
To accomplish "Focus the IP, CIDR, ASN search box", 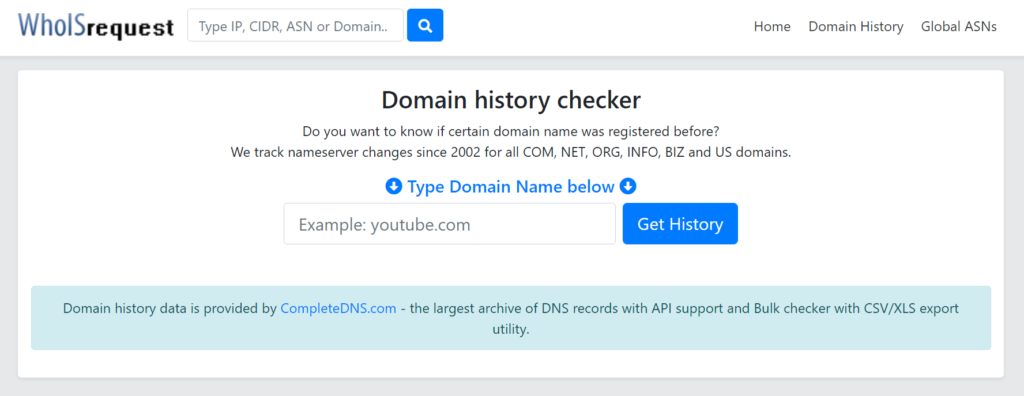I will coord(295,25).
